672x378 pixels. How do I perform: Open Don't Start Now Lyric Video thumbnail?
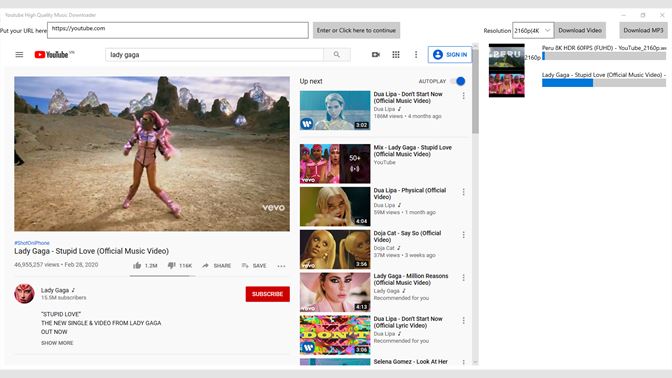(335, 335)
